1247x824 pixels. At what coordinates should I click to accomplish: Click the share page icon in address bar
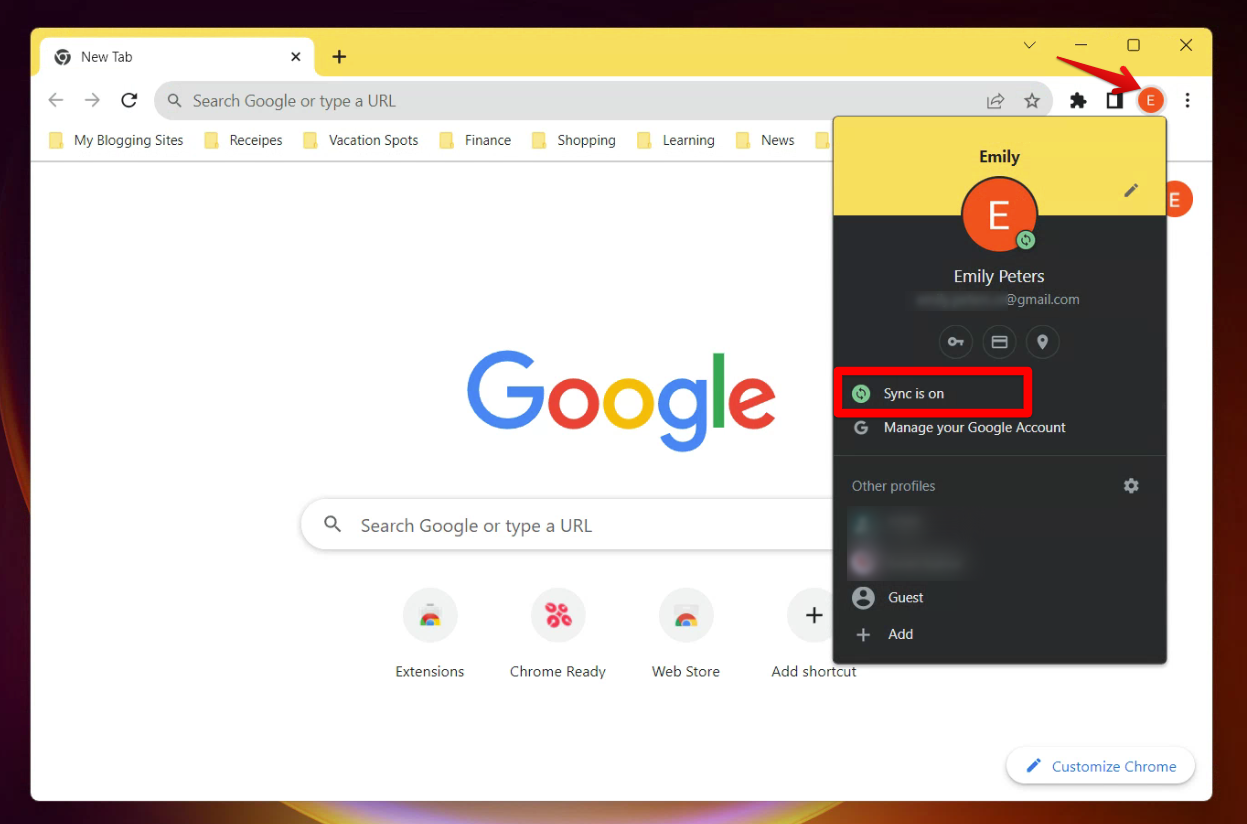(x=995, y=101)
